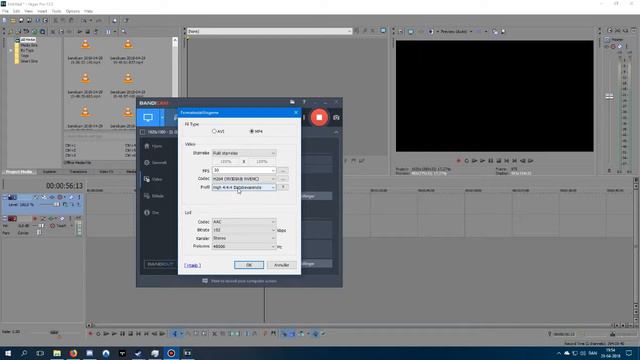The width and height of the screenshot is (640, 360).
Task: Switch to the Transitions tab
Action: point(78,172)
